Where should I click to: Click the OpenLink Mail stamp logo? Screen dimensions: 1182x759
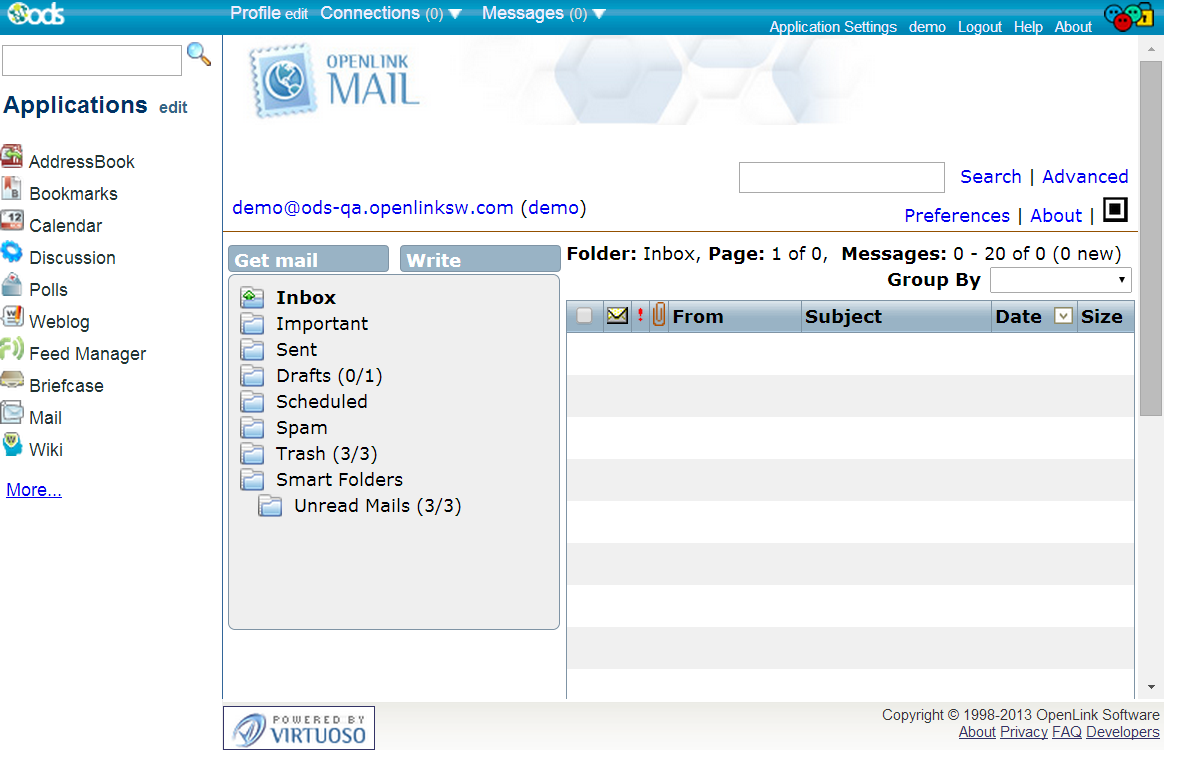(x=283, y=80)
